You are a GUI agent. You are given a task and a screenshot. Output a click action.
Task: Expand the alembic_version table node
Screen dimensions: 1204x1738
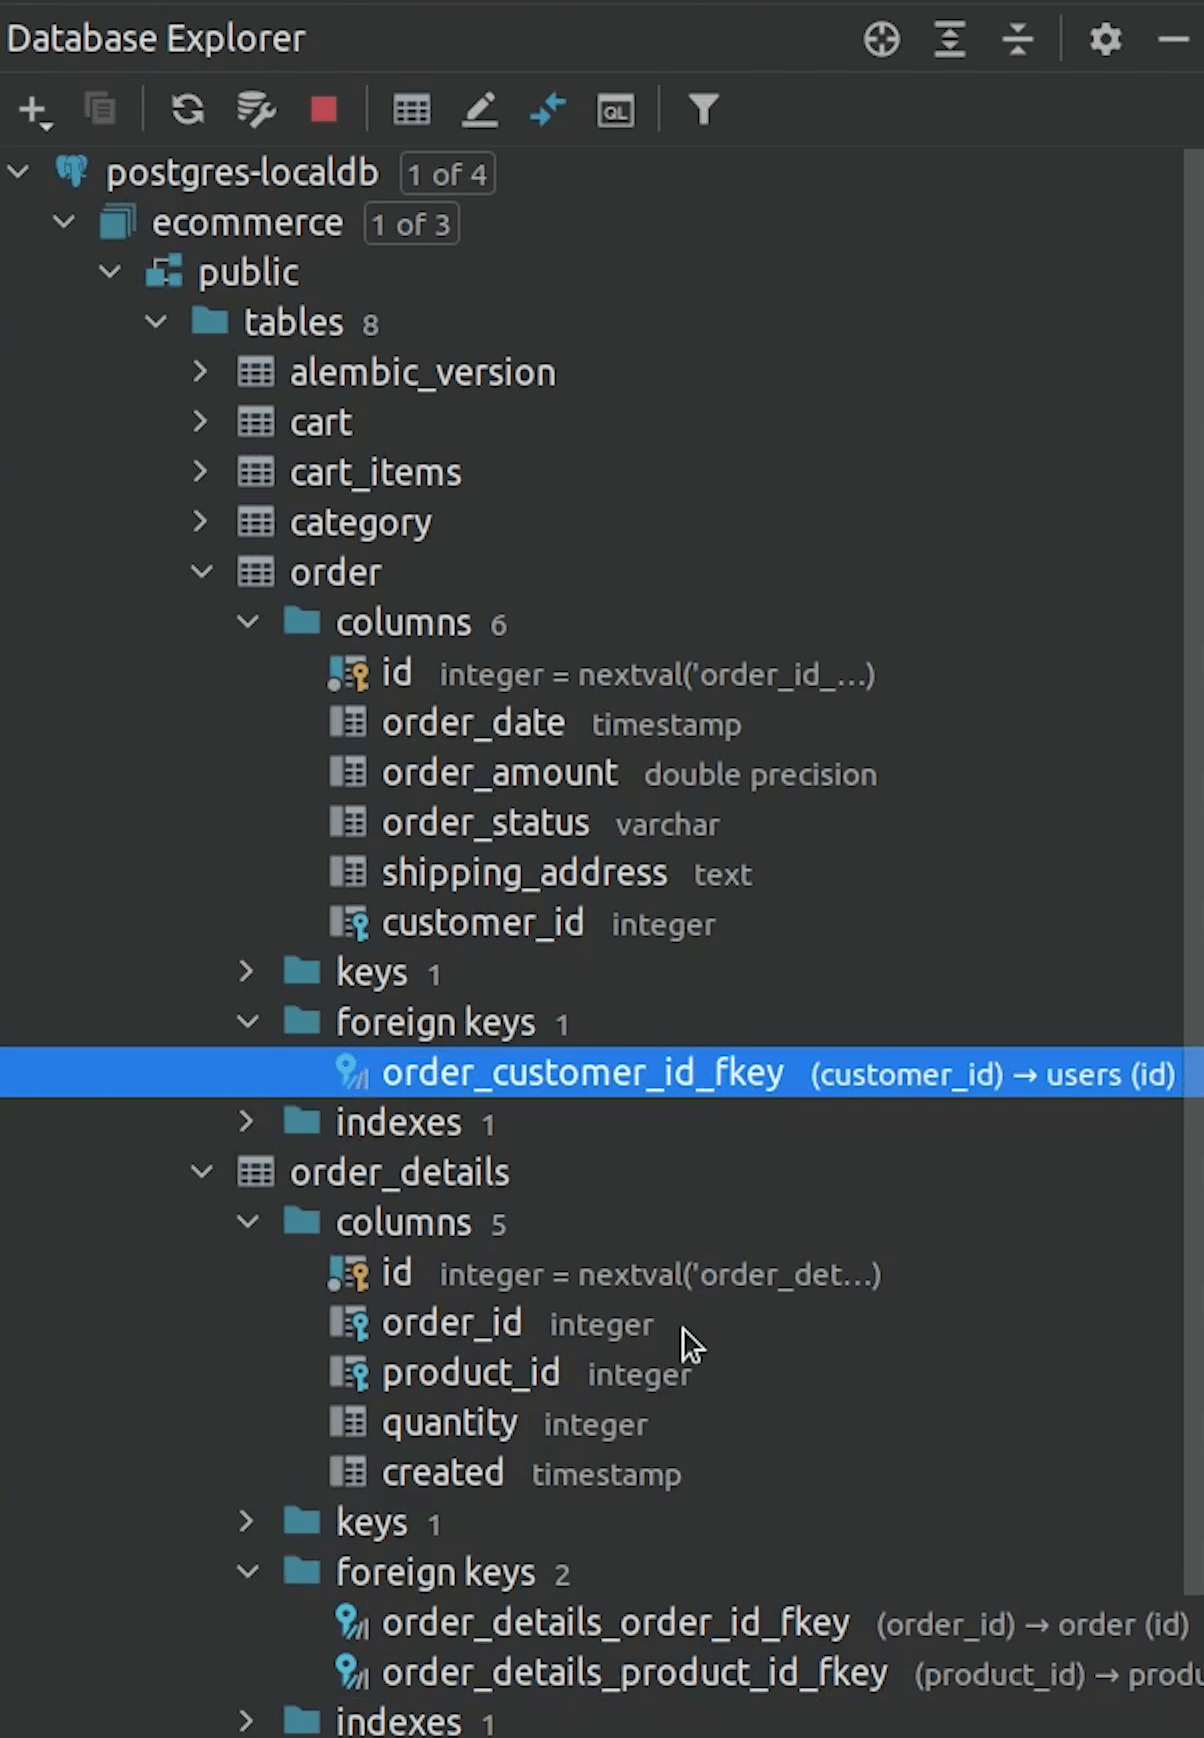point(201,372)
